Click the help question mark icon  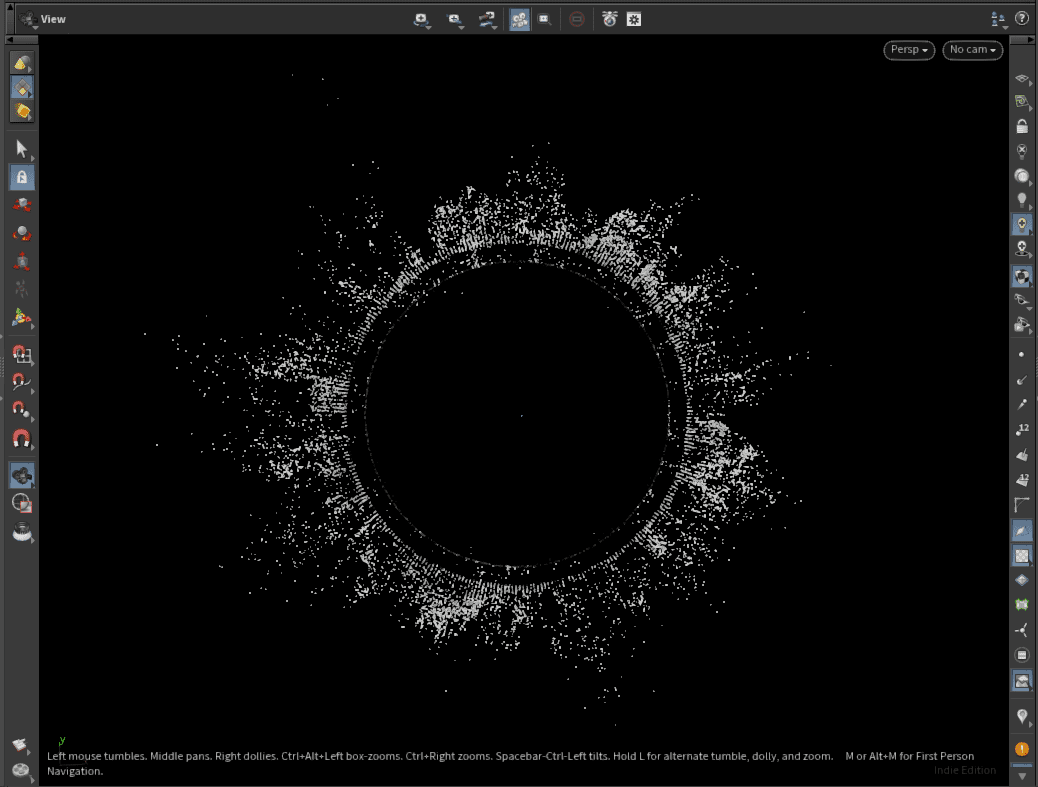click(1022, 18)
